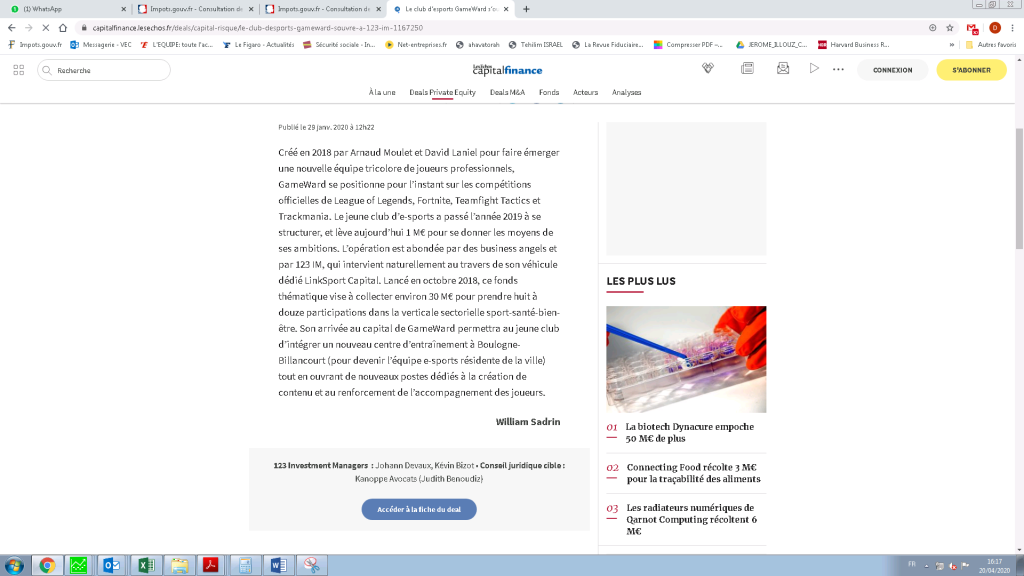The height and width of the screenshot is (576, 1024).
Task: Click the CONNEXION button
Action: point(892,70)
